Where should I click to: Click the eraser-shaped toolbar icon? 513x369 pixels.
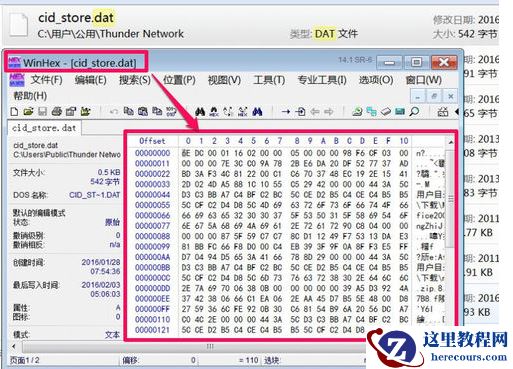click(x=386, y=112)
